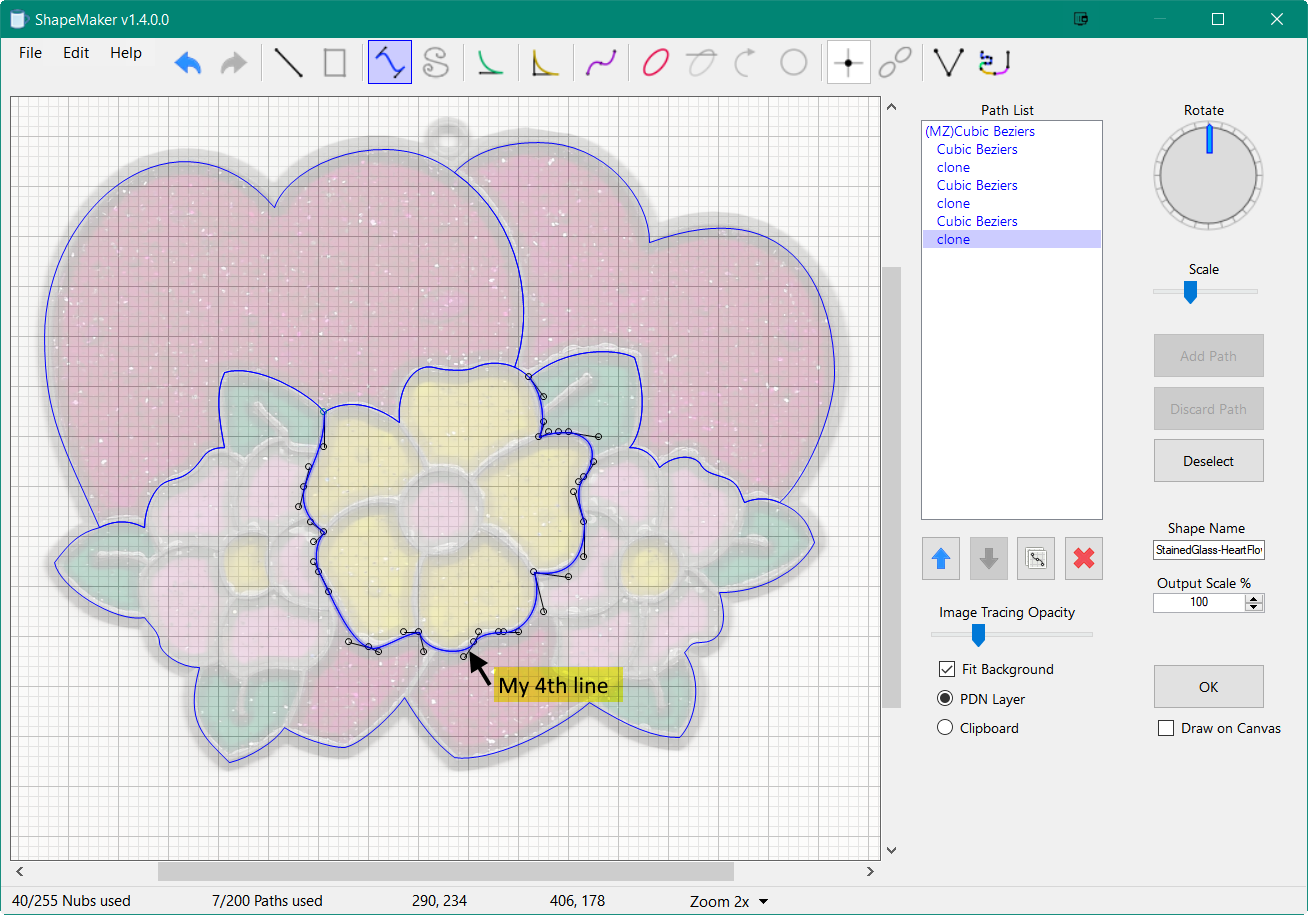The image size is (1308, 915).
Task: Open the Zoom 2x dropdown
Action: [x=729, y=901]
